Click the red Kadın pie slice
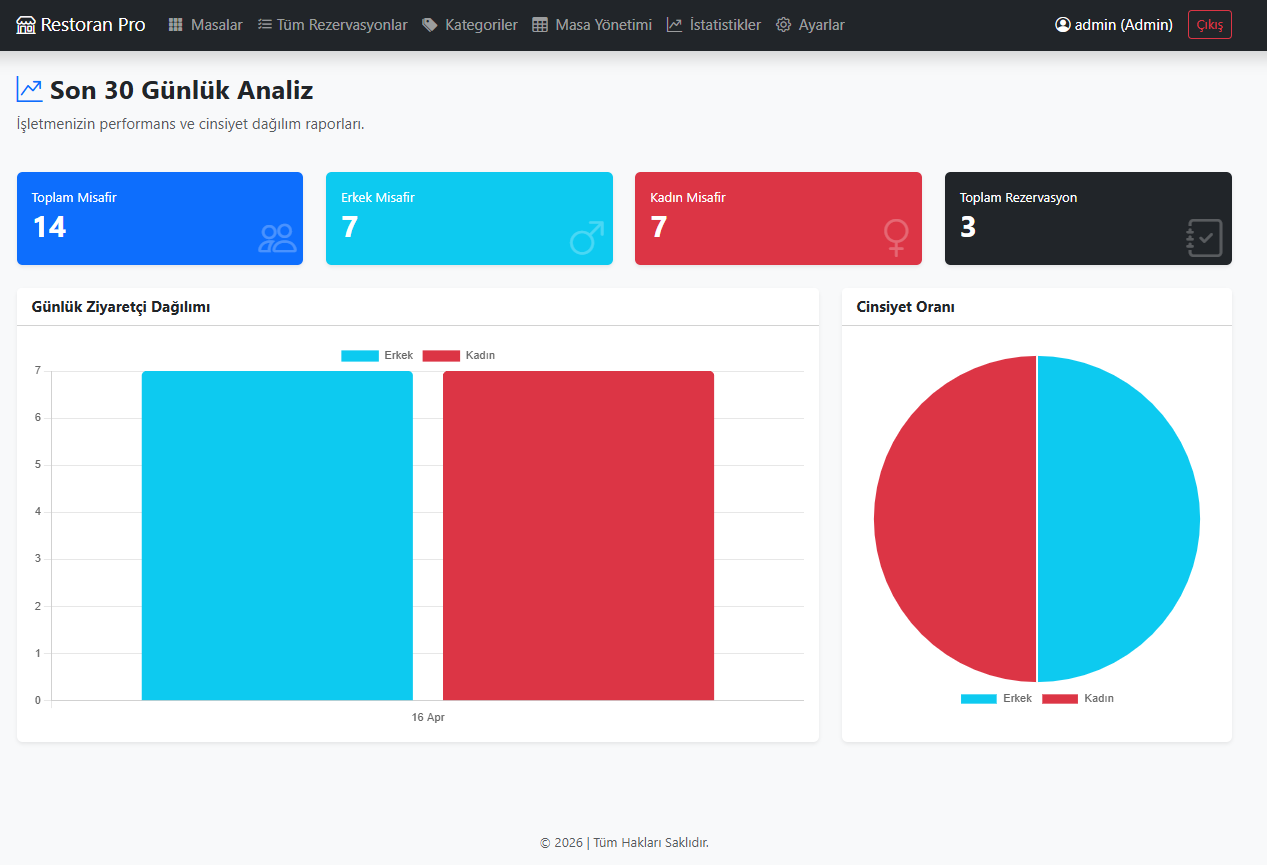The height and width of the screenshot is (865, 1267). tap(955, 519)
